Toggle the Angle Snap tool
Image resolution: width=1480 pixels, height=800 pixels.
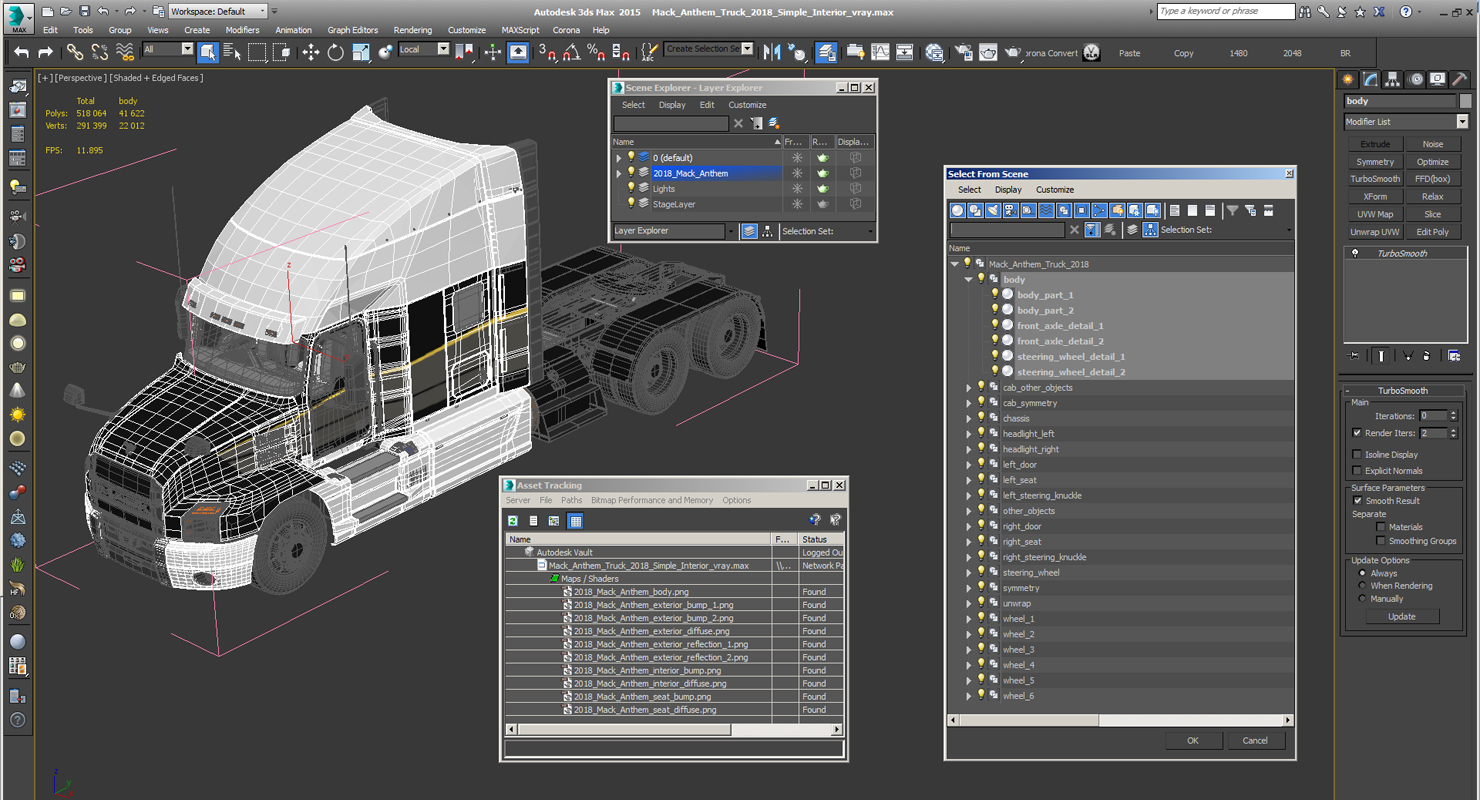click(572, 53)
